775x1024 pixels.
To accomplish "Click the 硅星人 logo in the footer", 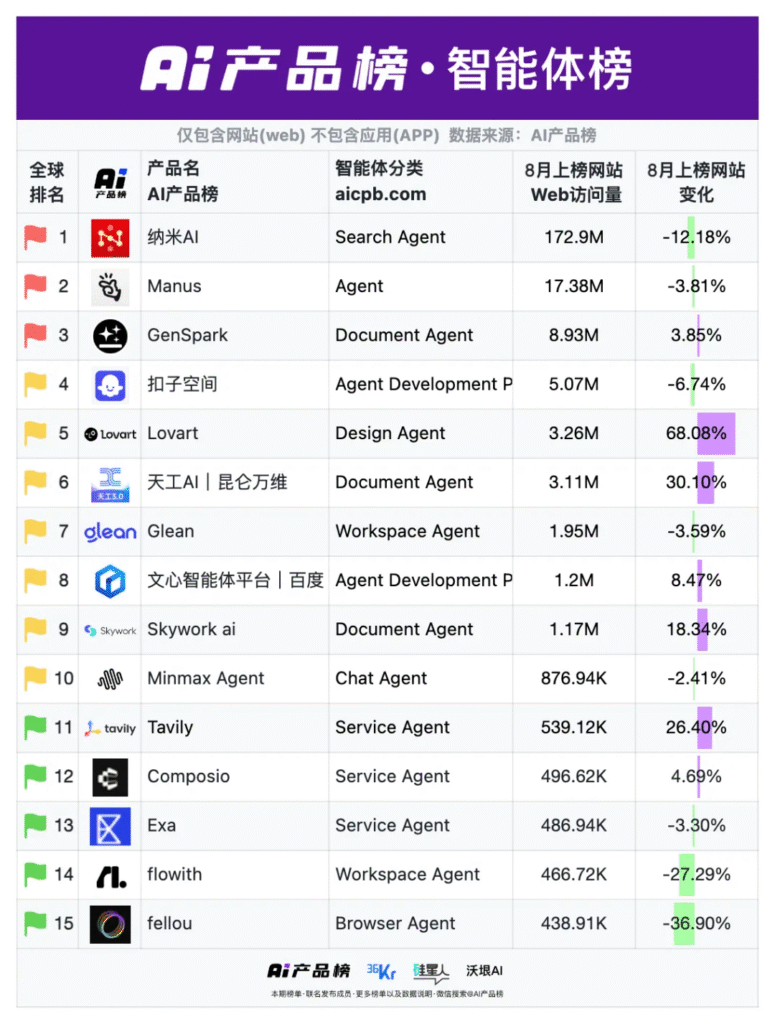I will tap(431, 972).
